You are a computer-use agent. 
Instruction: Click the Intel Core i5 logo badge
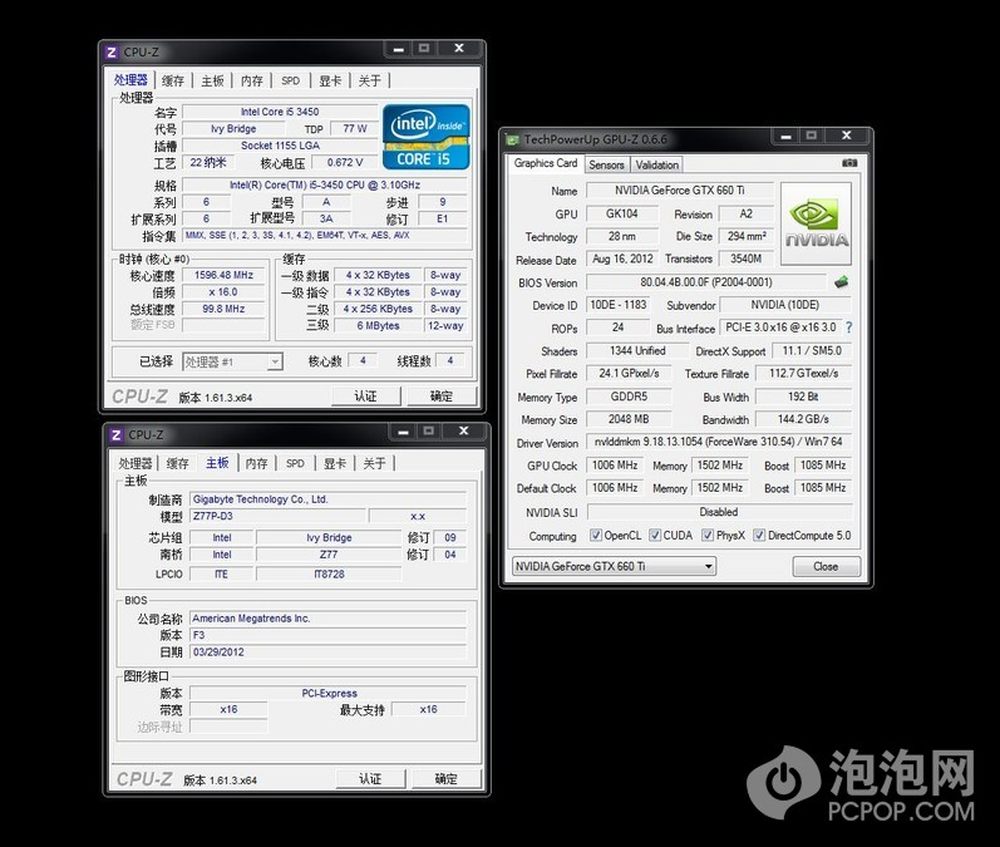tap(426, 136)
